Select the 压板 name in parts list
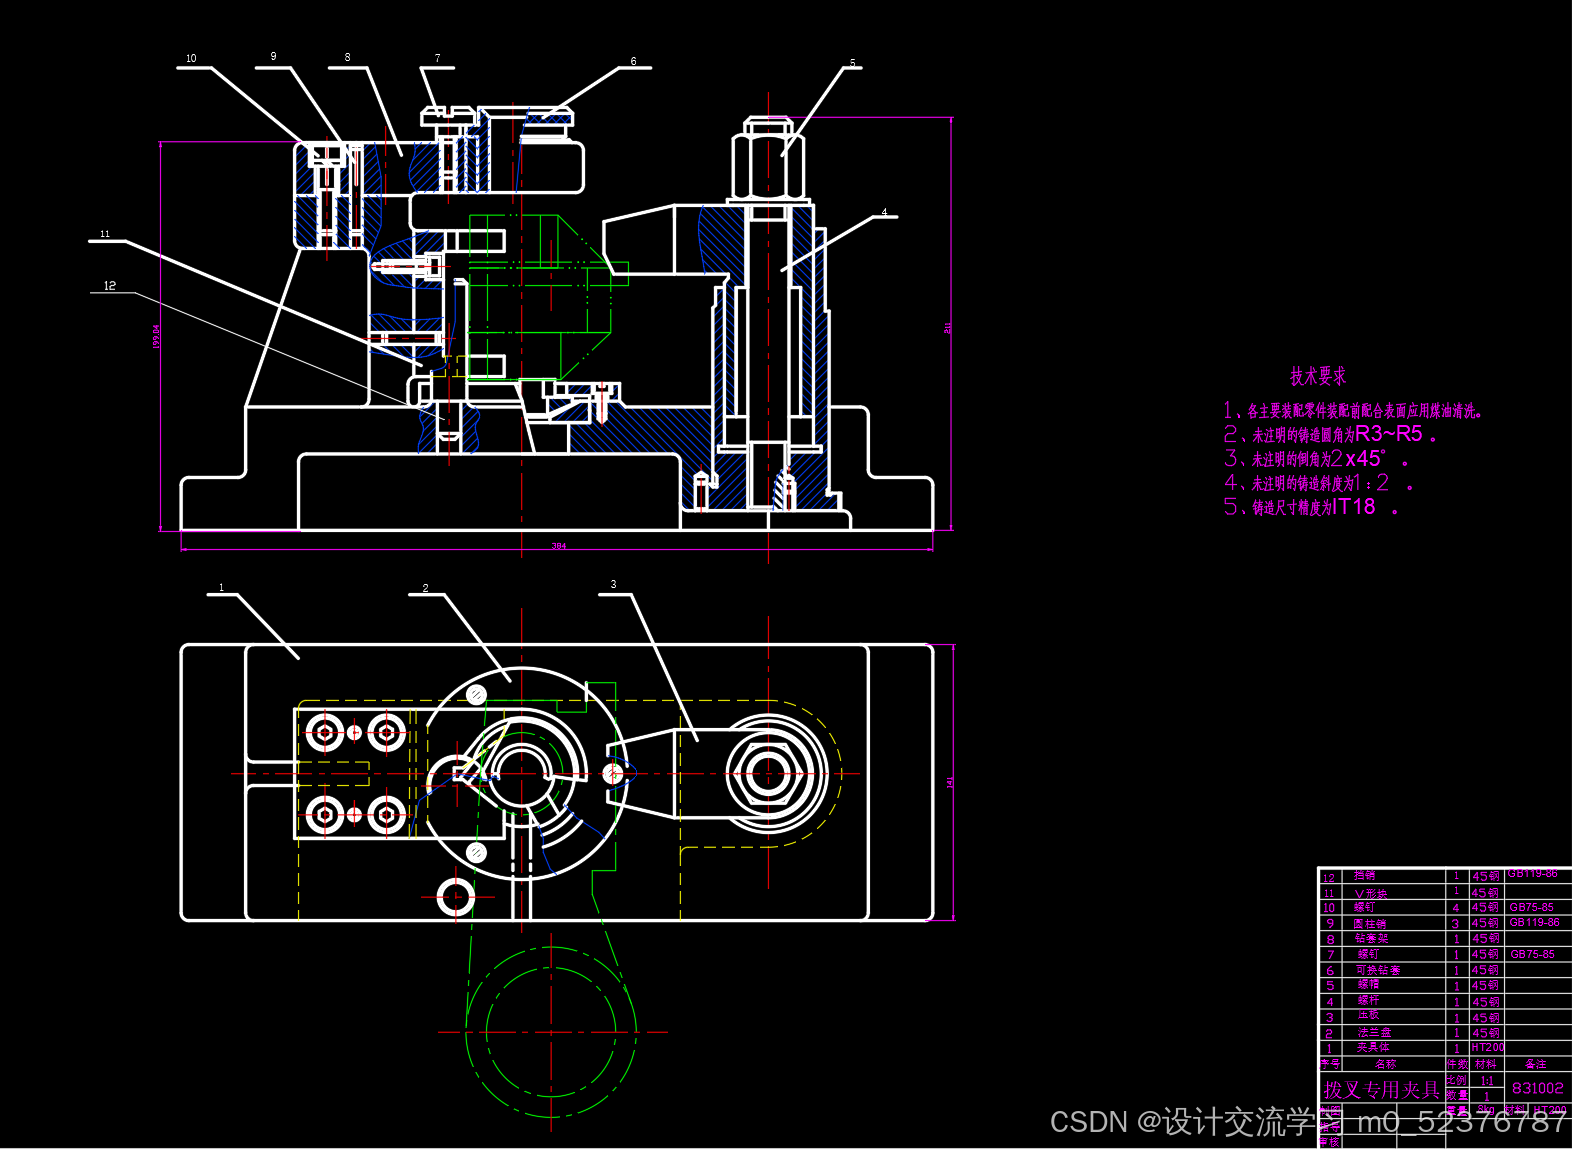Viewport: 1573px width, 1150px height. (x=1368, y=1015)
